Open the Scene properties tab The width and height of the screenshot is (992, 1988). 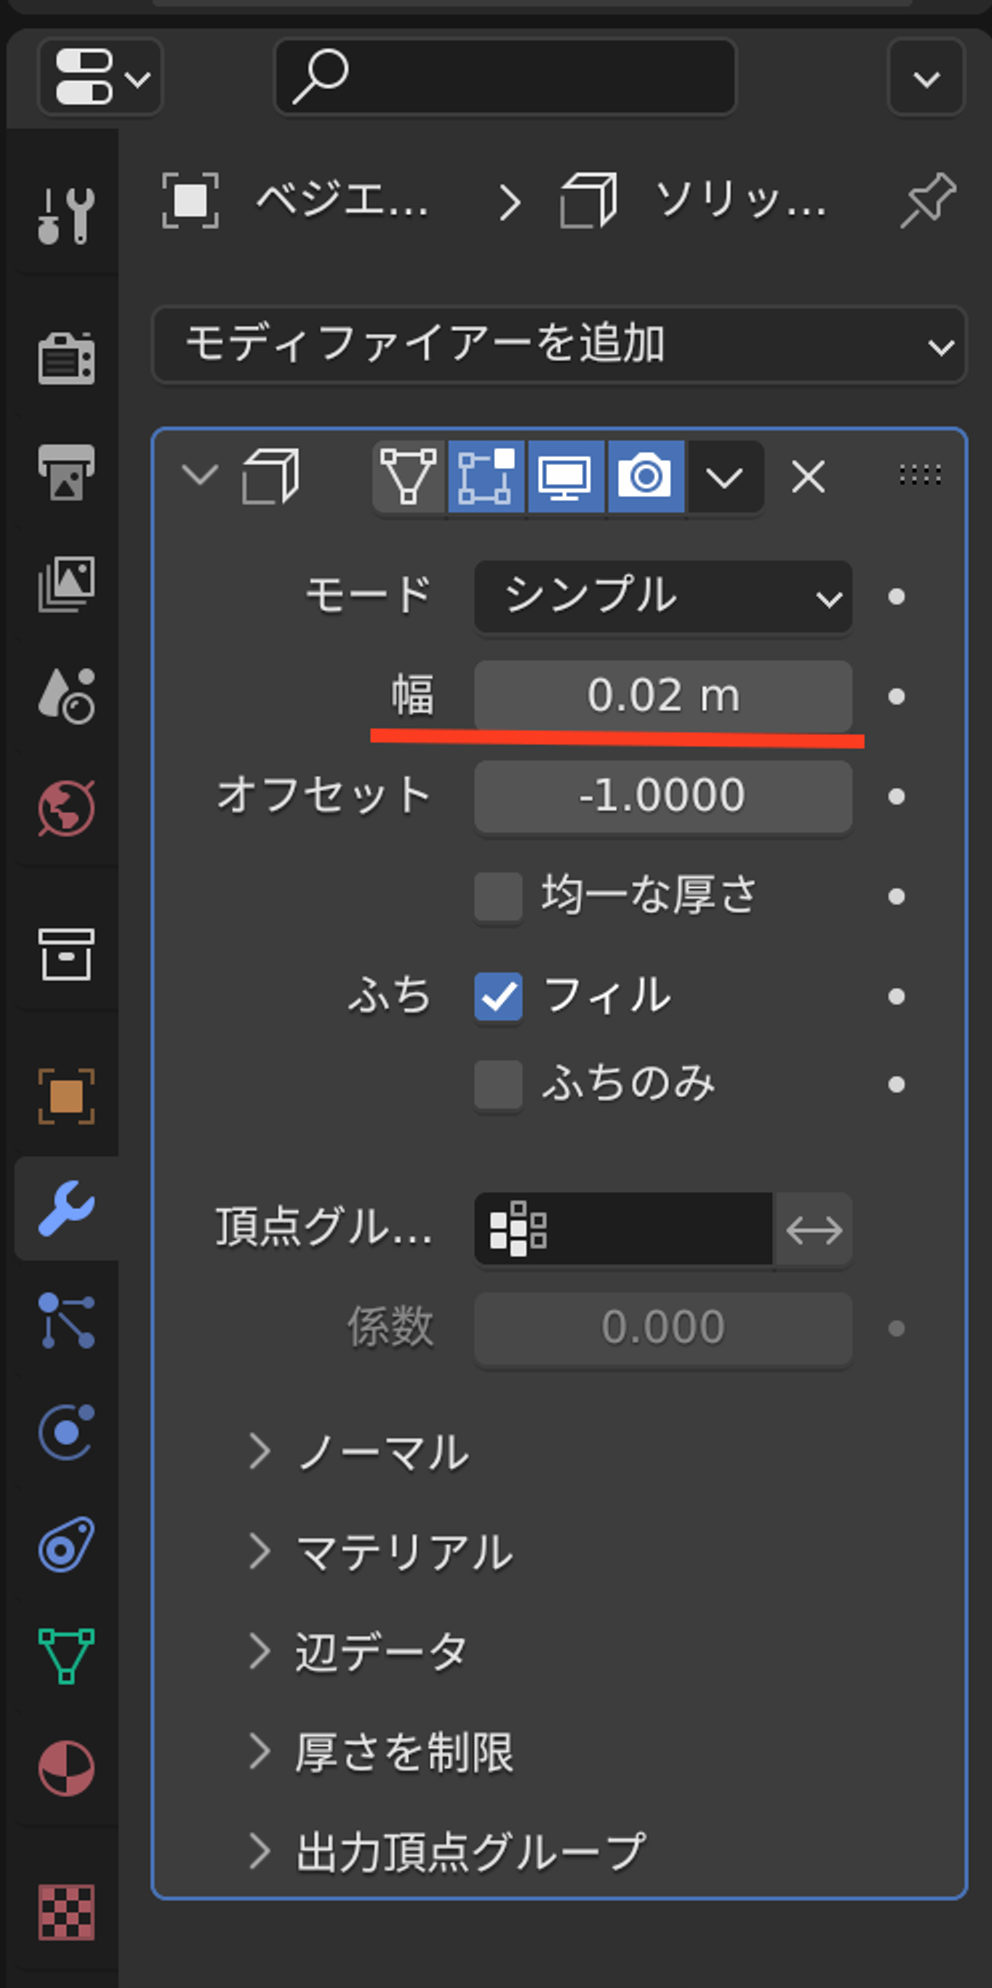(x=66, y=695)
